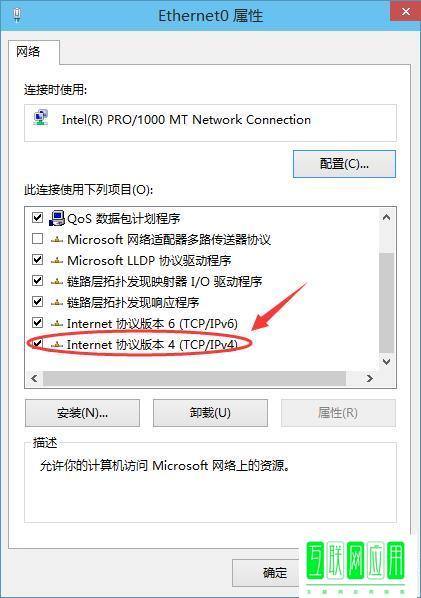Uncheck the QoS 数据包计划程序 checkbox
This screenshot has height=598, width=421.
tap(37, 218)
